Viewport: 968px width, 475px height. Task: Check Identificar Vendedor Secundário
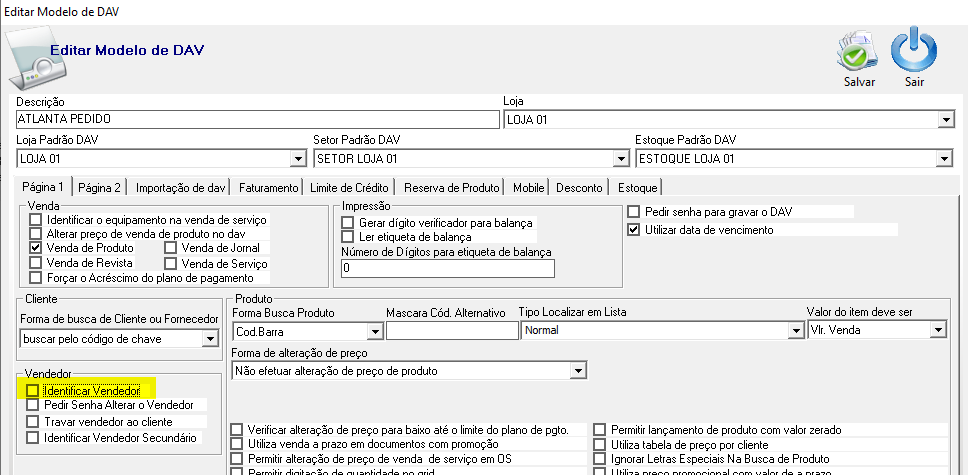32,438
